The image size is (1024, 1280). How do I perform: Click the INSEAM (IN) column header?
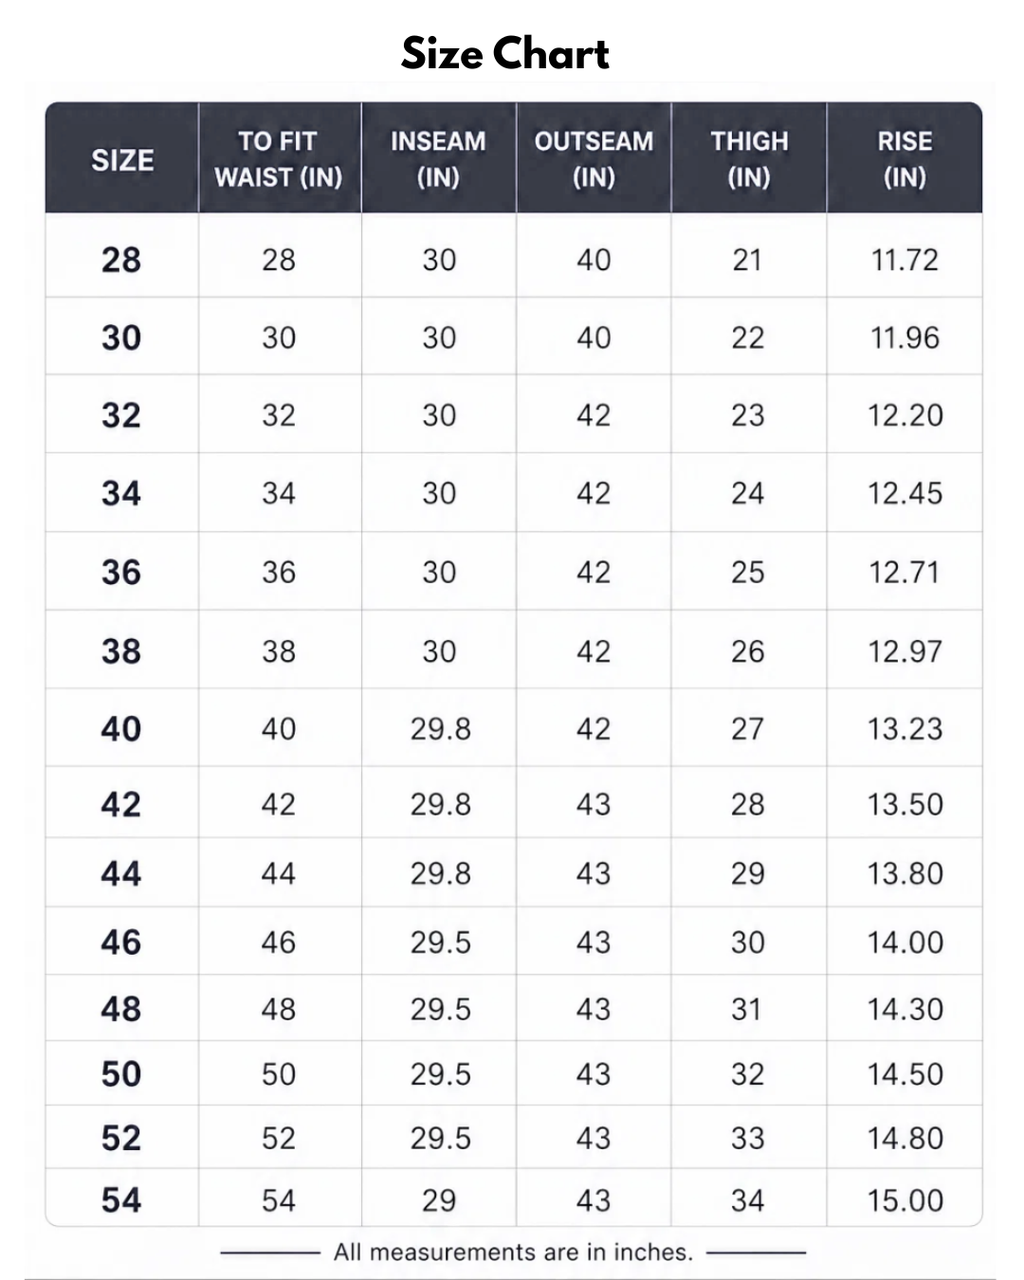pyautogui.click(x=438, y=159)
